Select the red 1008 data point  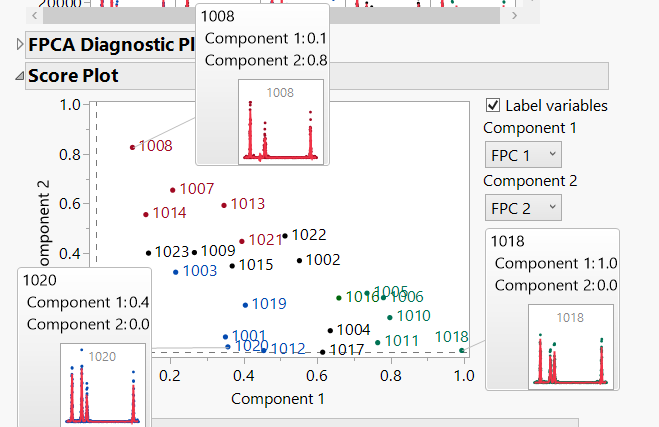click(132, 147)
